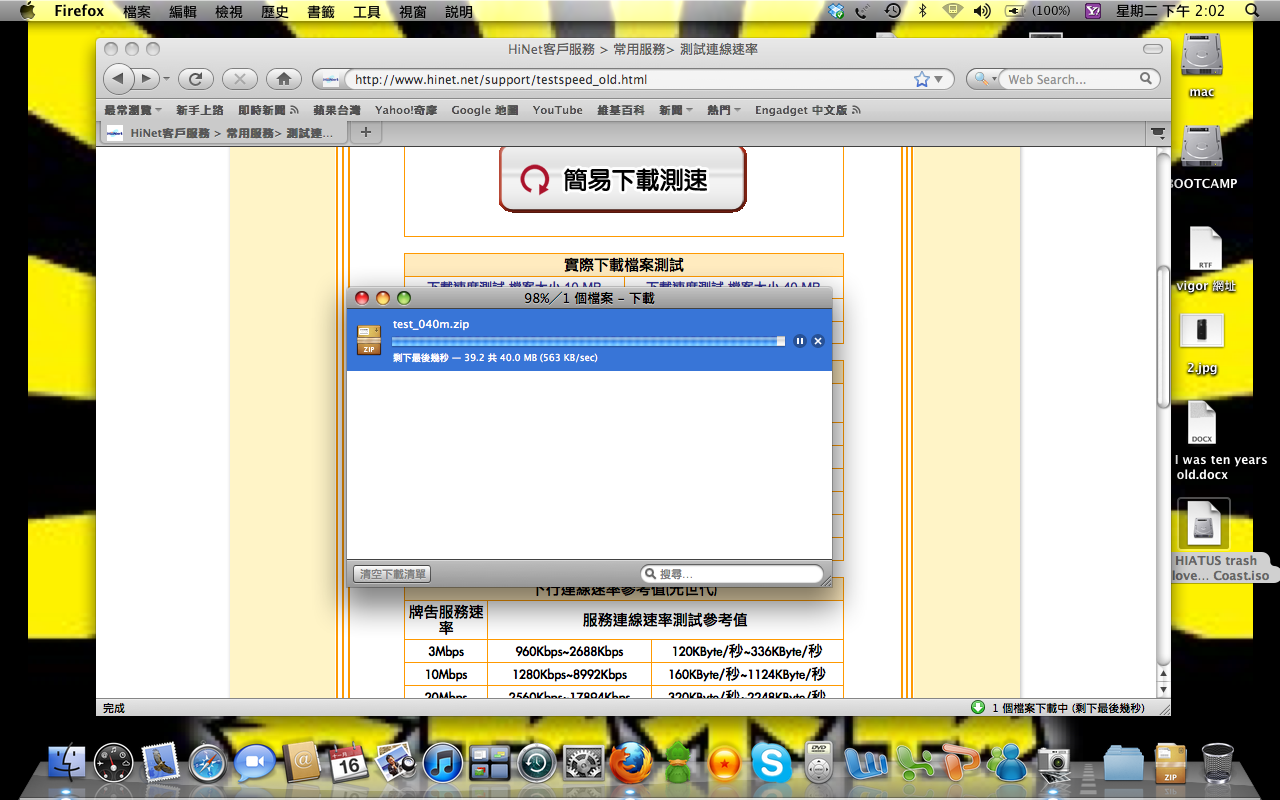Expand the 新聞 bookmarks folder

676,110
